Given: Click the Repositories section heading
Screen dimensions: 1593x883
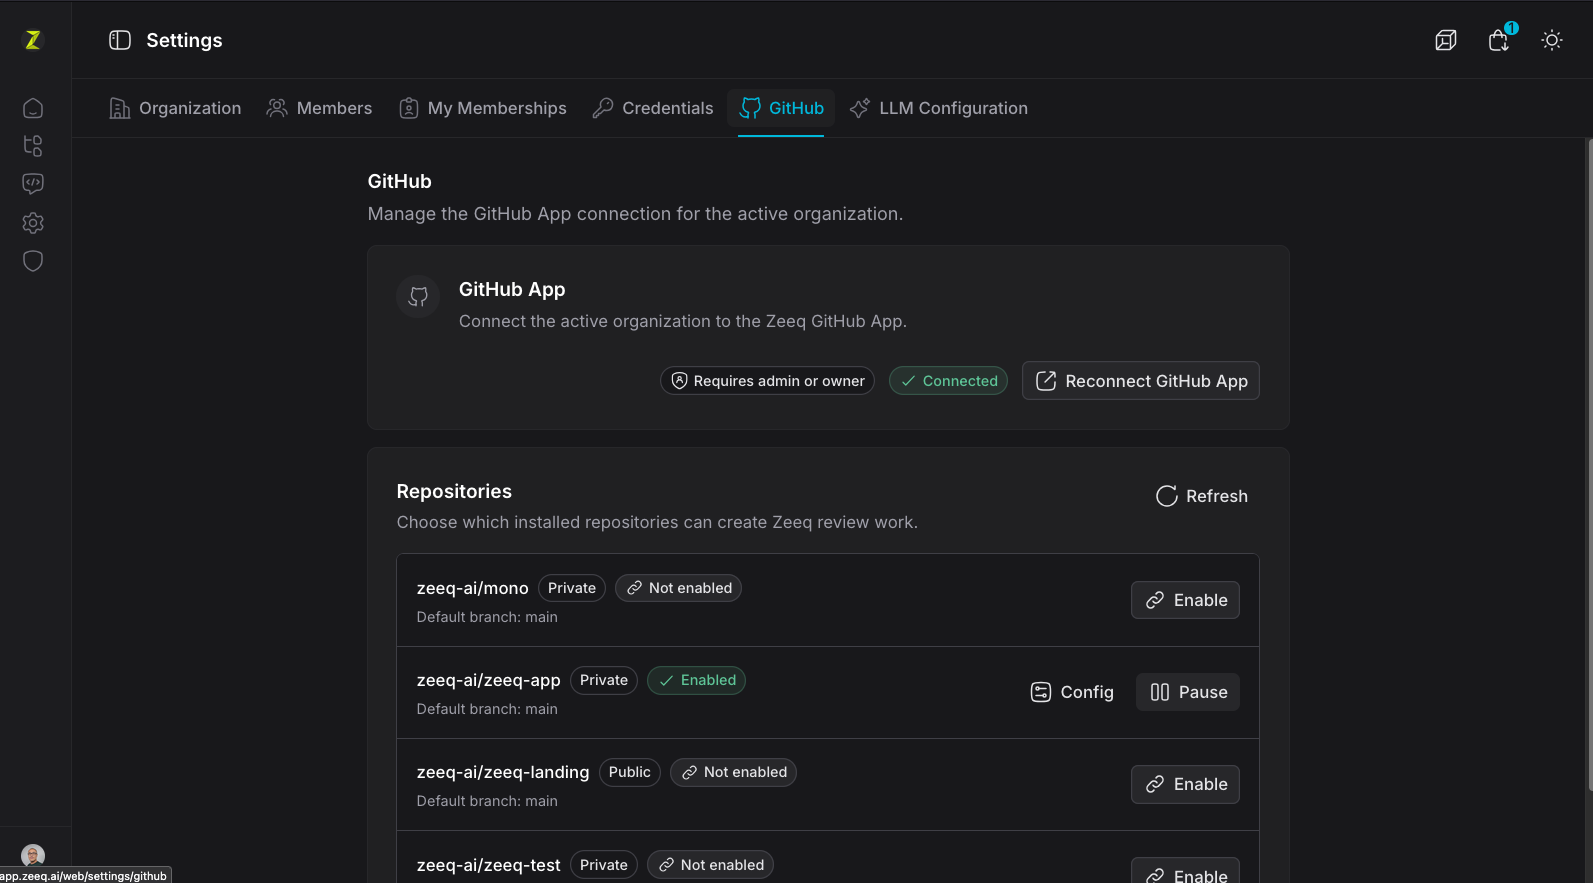Looking at the screenshot, I should coord(454,491).
